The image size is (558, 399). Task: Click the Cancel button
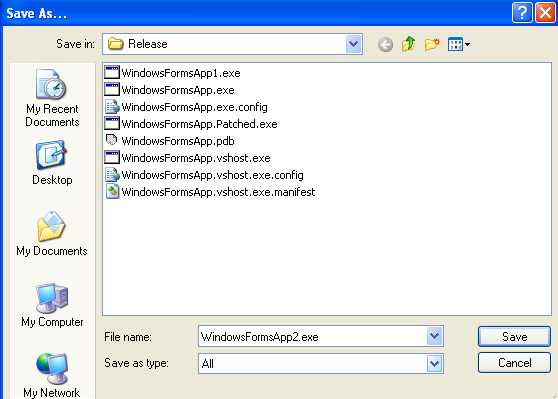point(514,363)
